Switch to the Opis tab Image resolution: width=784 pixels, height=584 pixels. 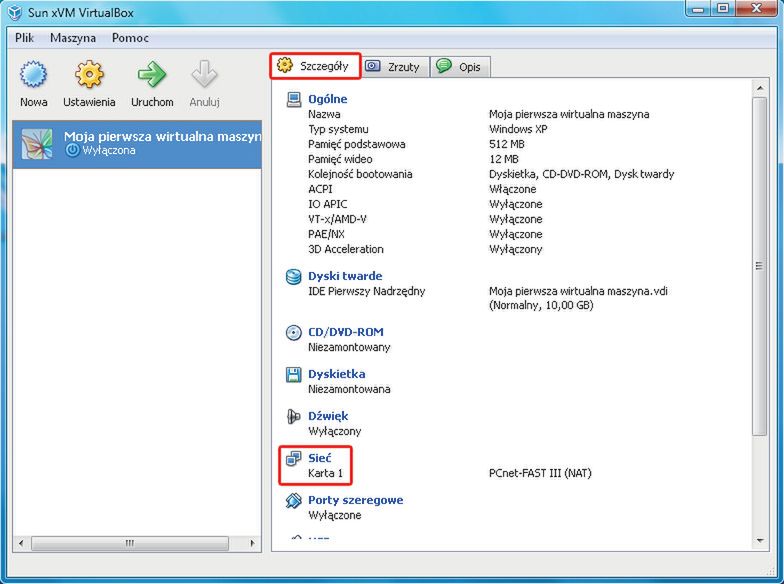click(460, 67)
